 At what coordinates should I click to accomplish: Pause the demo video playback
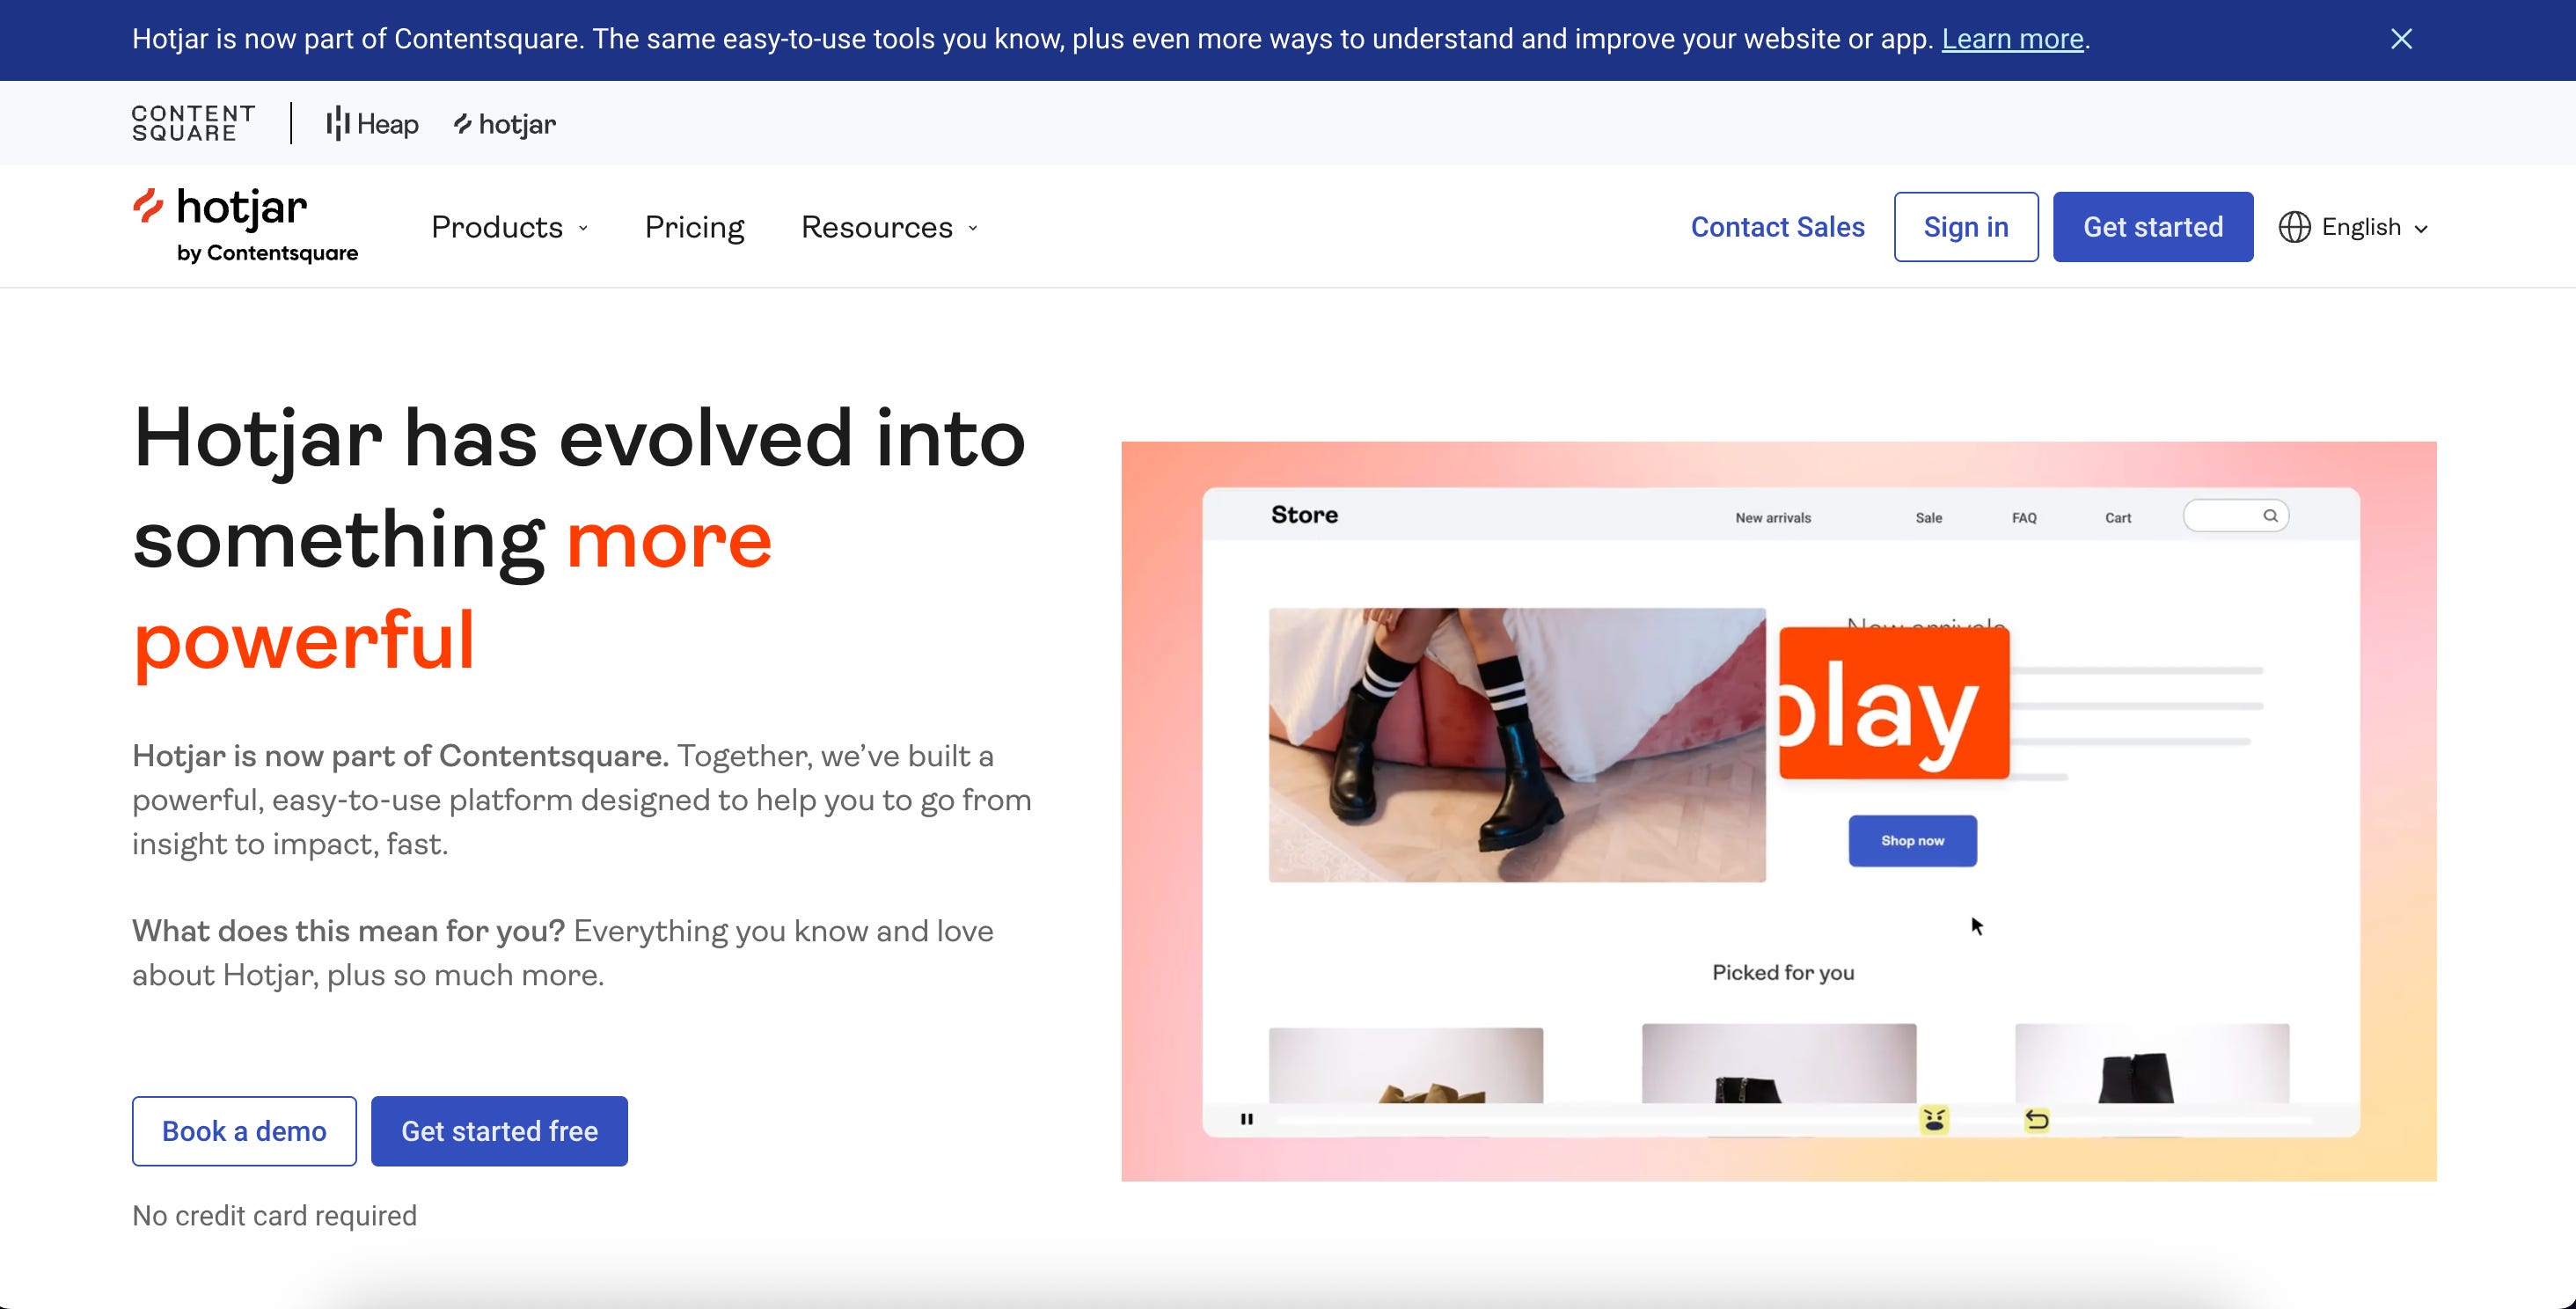click(1246, 1119)
